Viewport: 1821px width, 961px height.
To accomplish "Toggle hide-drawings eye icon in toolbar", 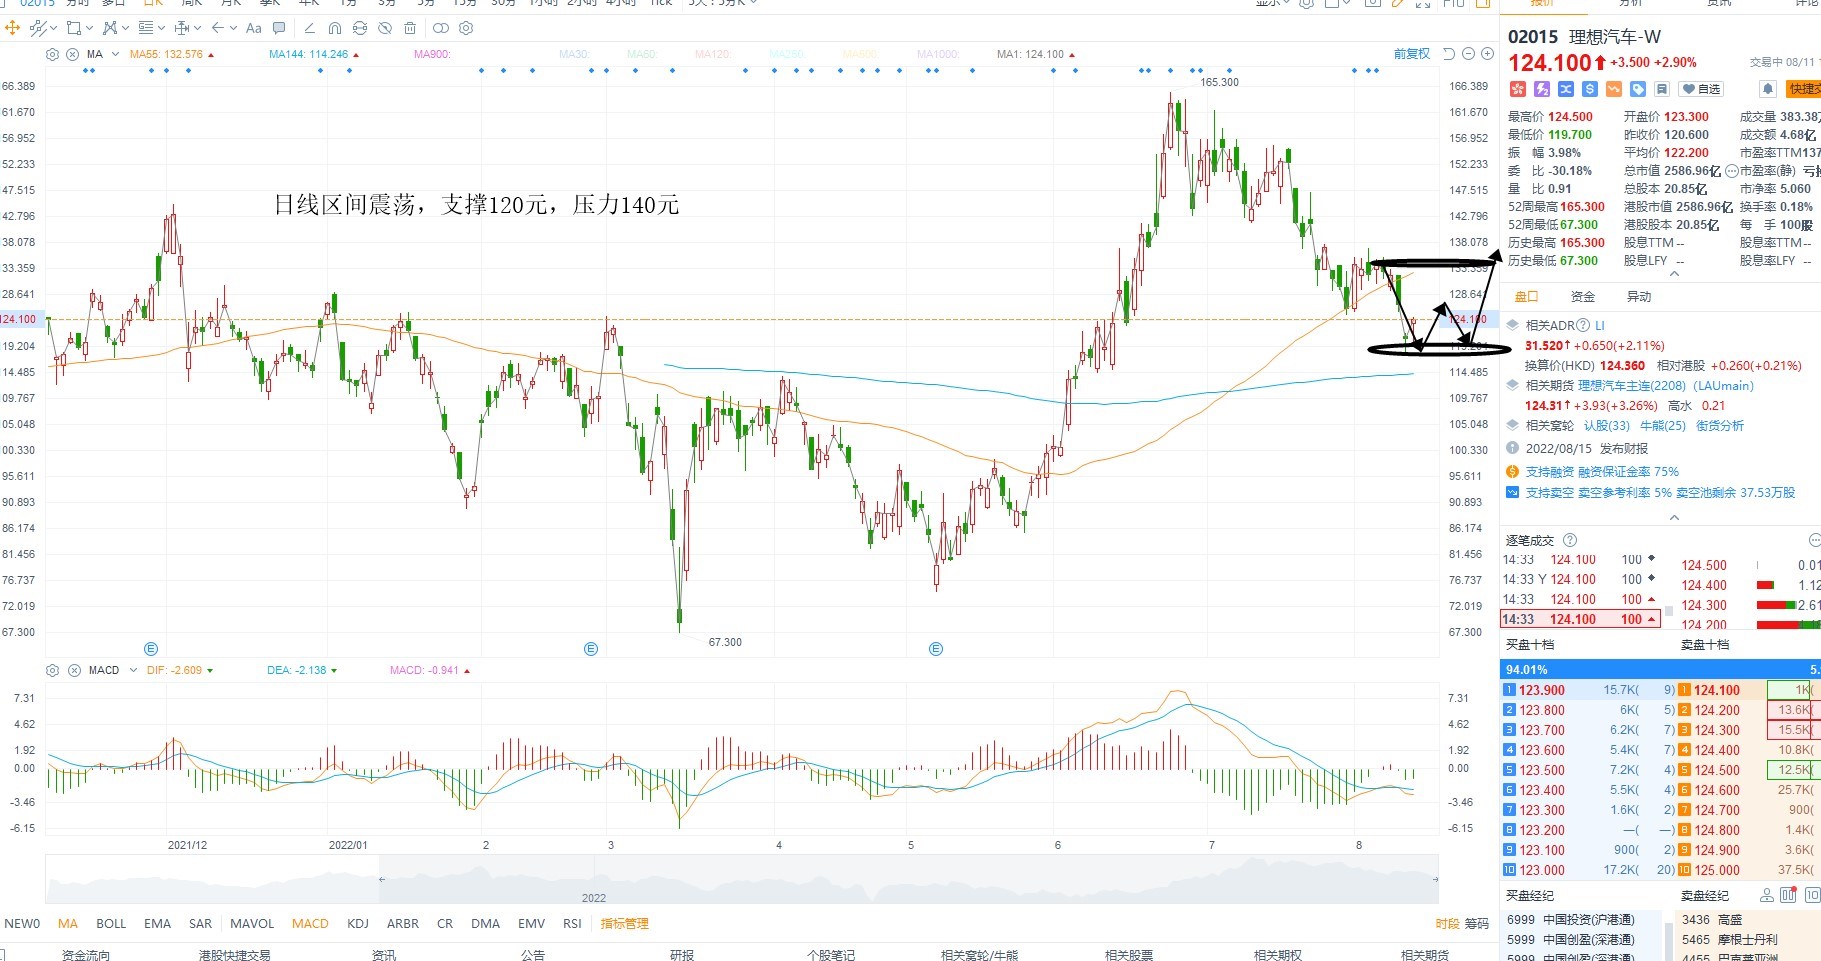I will coord(385,28).
